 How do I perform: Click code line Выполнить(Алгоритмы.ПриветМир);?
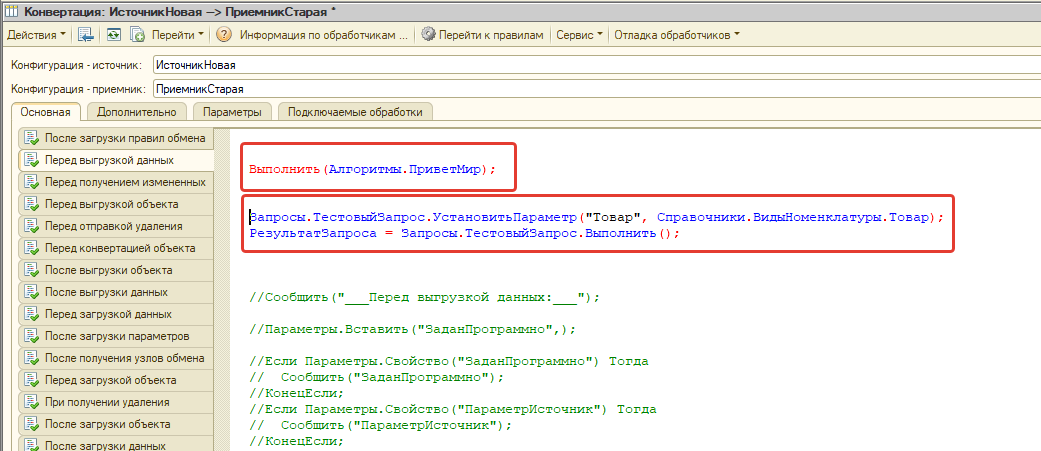tap(372, 169)
